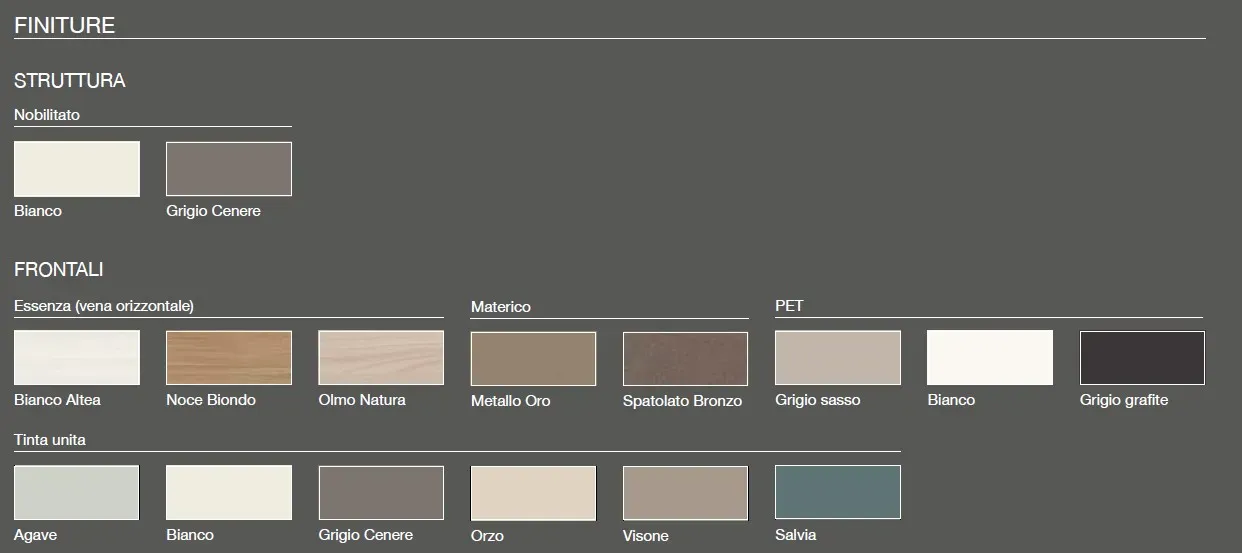Click the Essenza (vena orizzontale) category label

[104, 306]
